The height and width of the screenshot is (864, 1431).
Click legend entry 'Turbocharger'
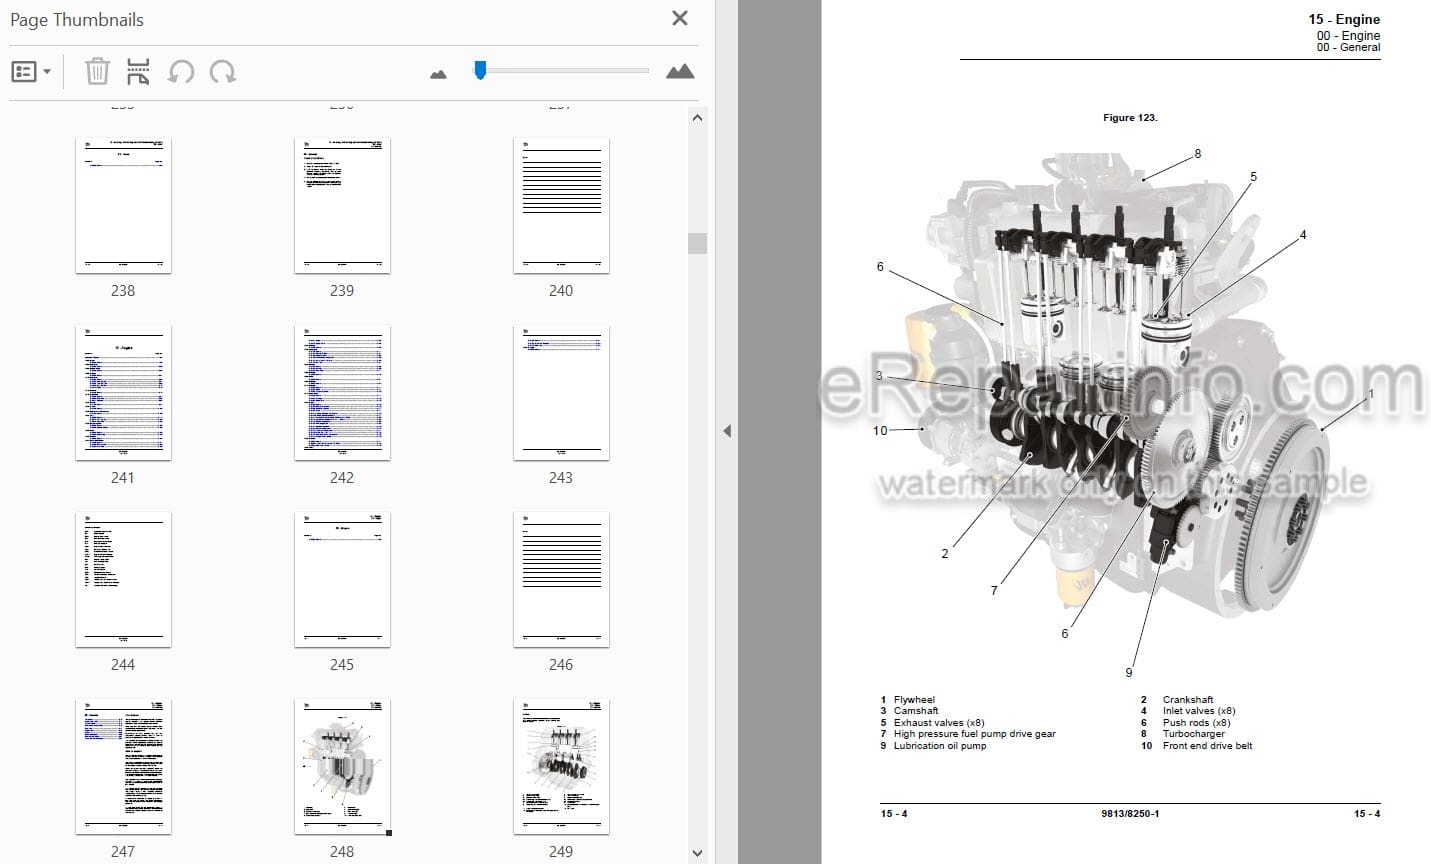point(1193,734)
